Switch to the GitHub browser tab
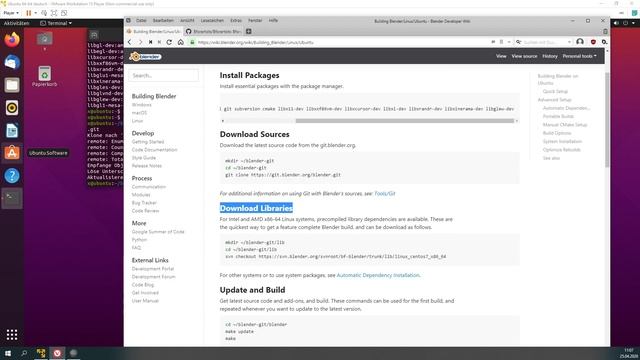Image resolution: width=640 pixels, height=360 pixels. [213, 31]
